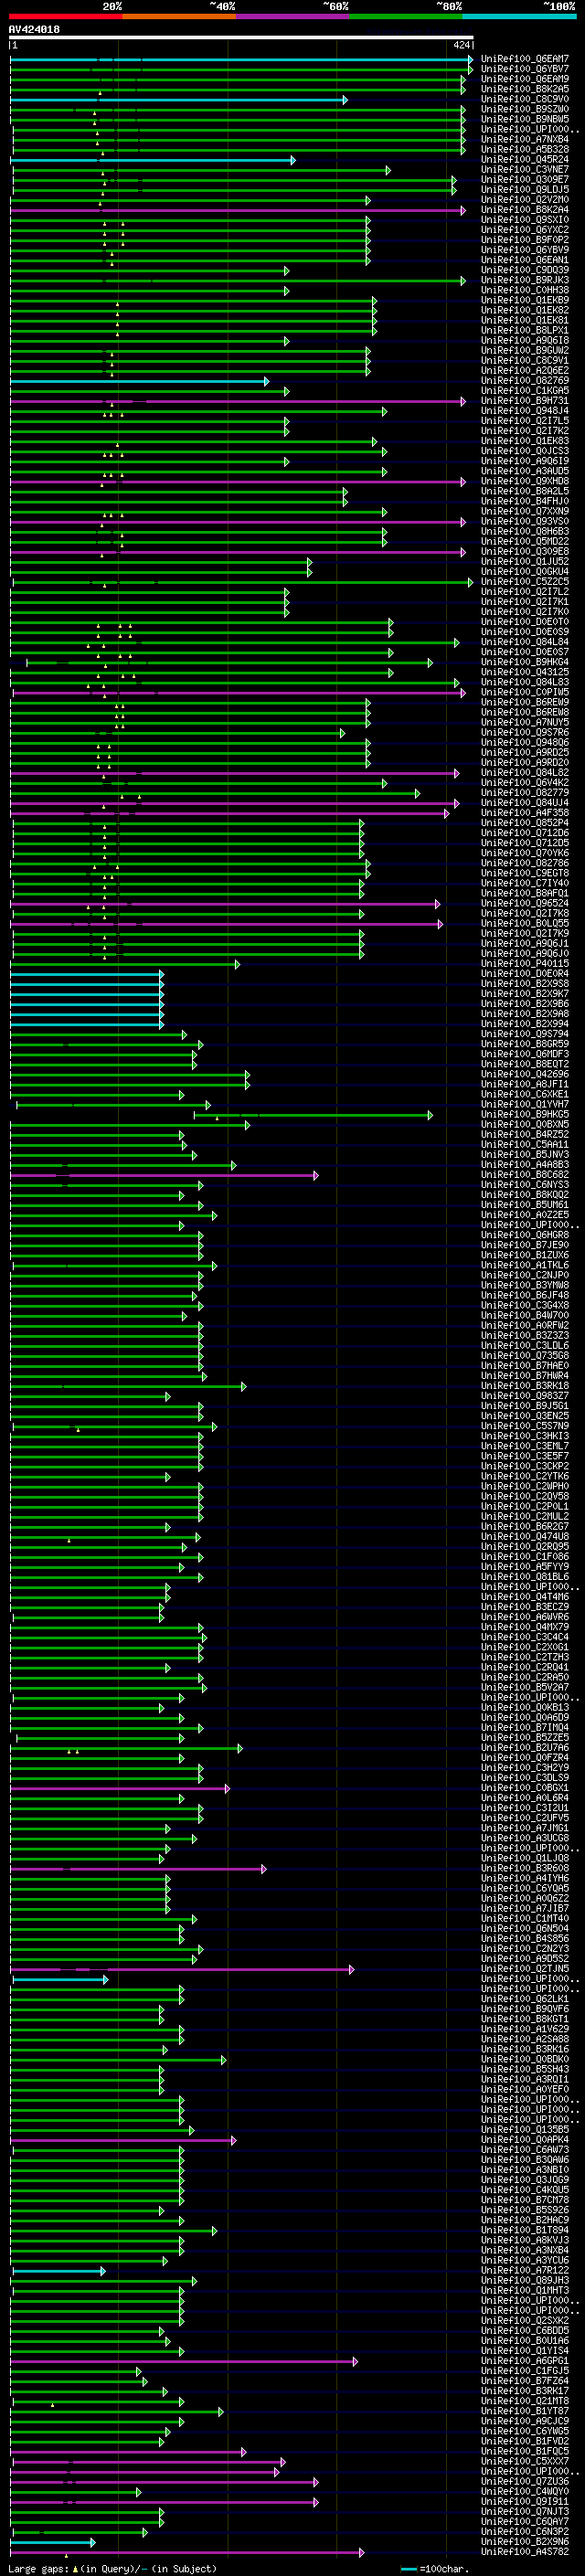Screen dimensions: 585x2576
Task: Select the UniRef100_B9HKG5 entry
Action: [x=525, y=1114]
